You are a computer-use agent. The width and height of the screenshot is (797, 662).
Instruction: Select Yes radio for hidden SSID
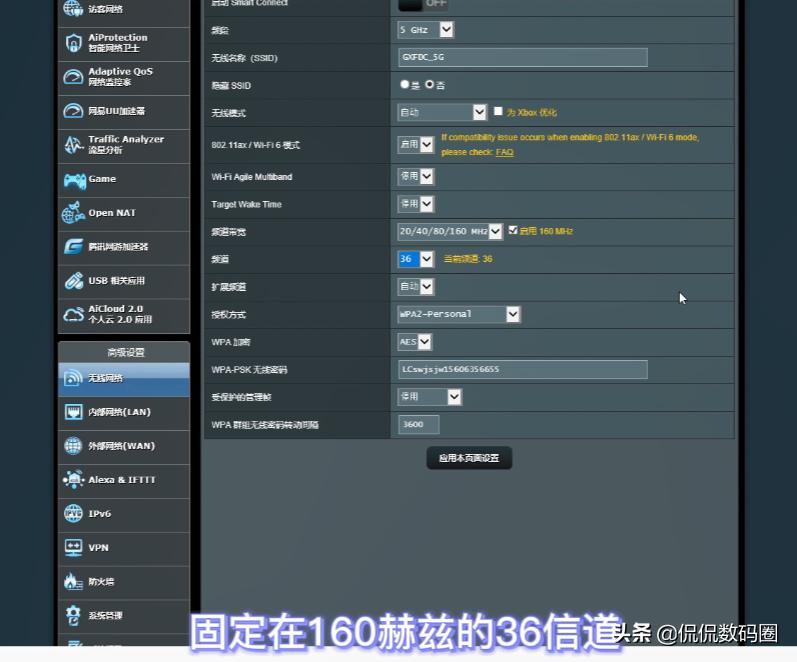405,84
